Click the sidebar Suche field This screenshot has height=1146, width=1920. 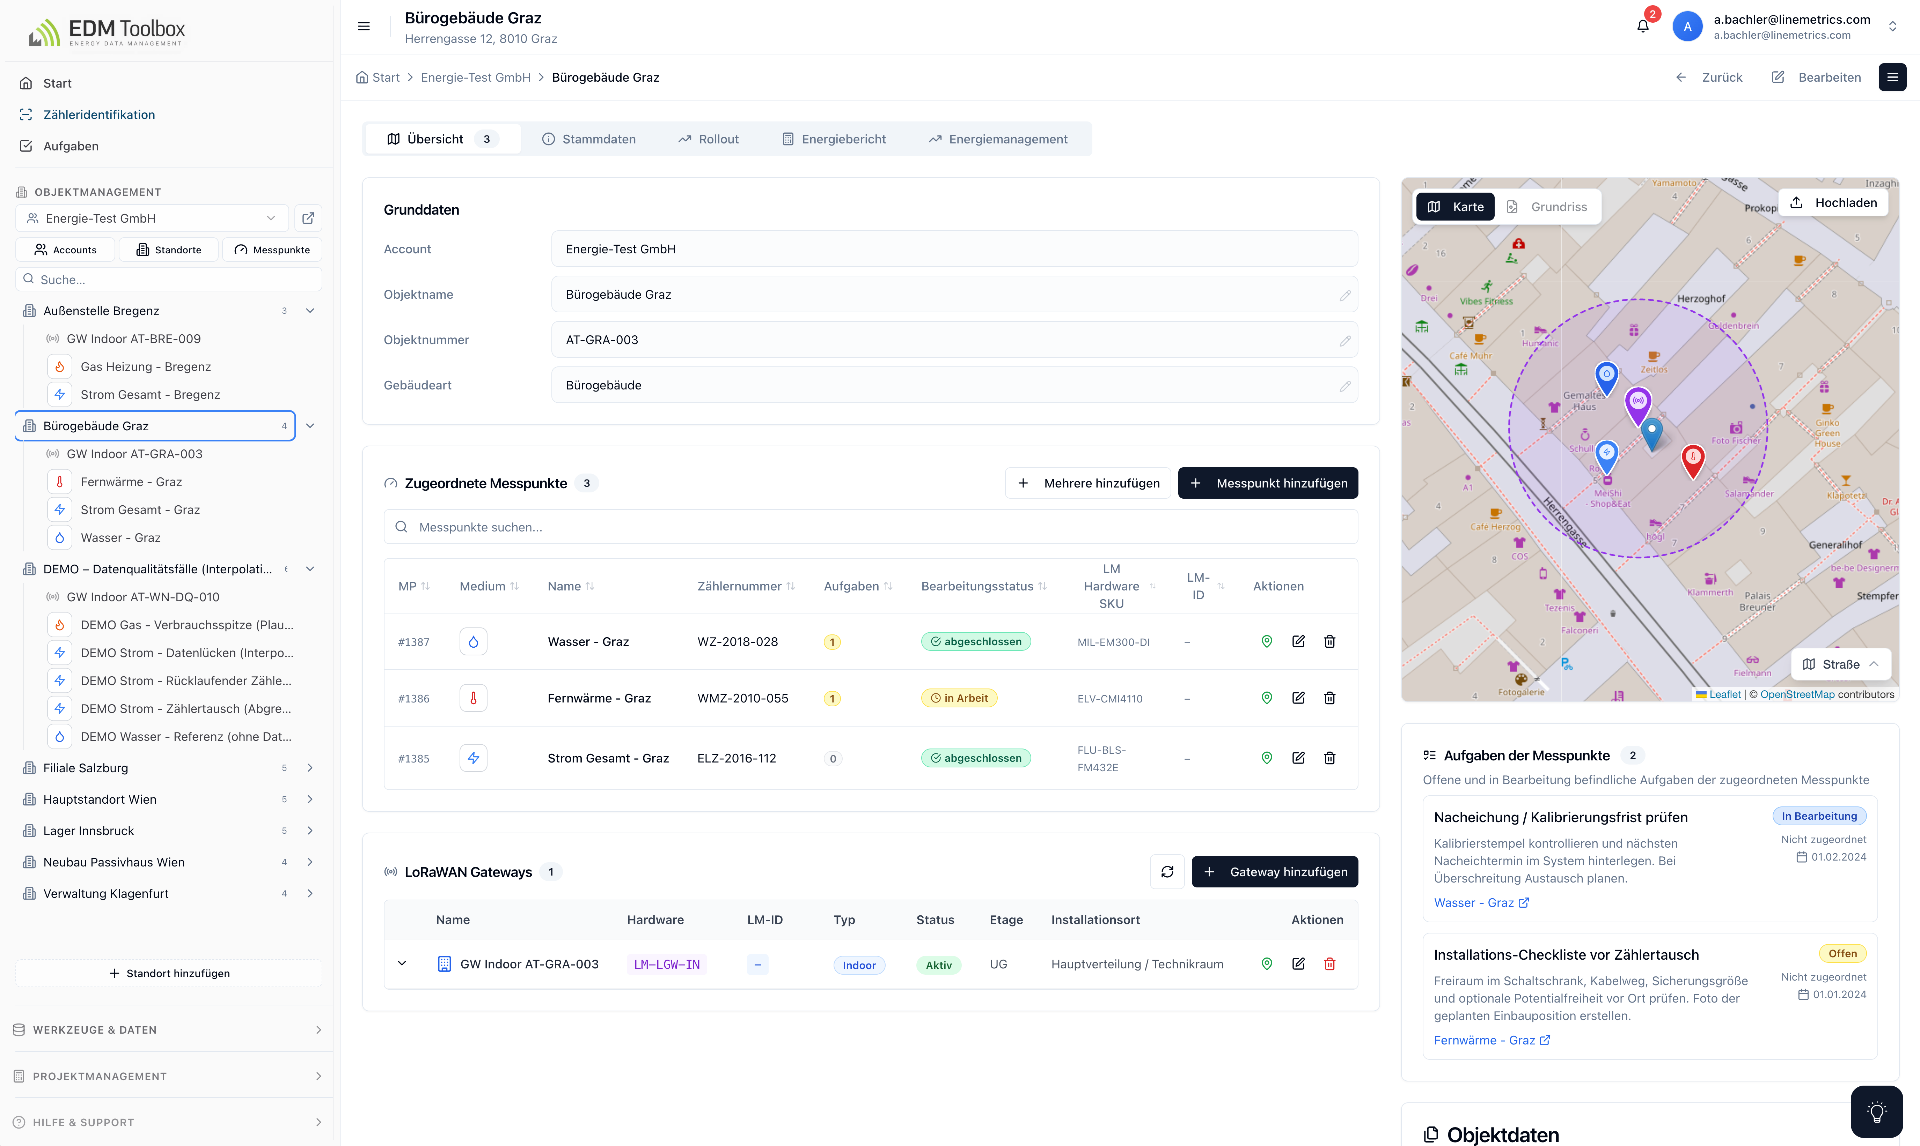click(x=169, y=280)
